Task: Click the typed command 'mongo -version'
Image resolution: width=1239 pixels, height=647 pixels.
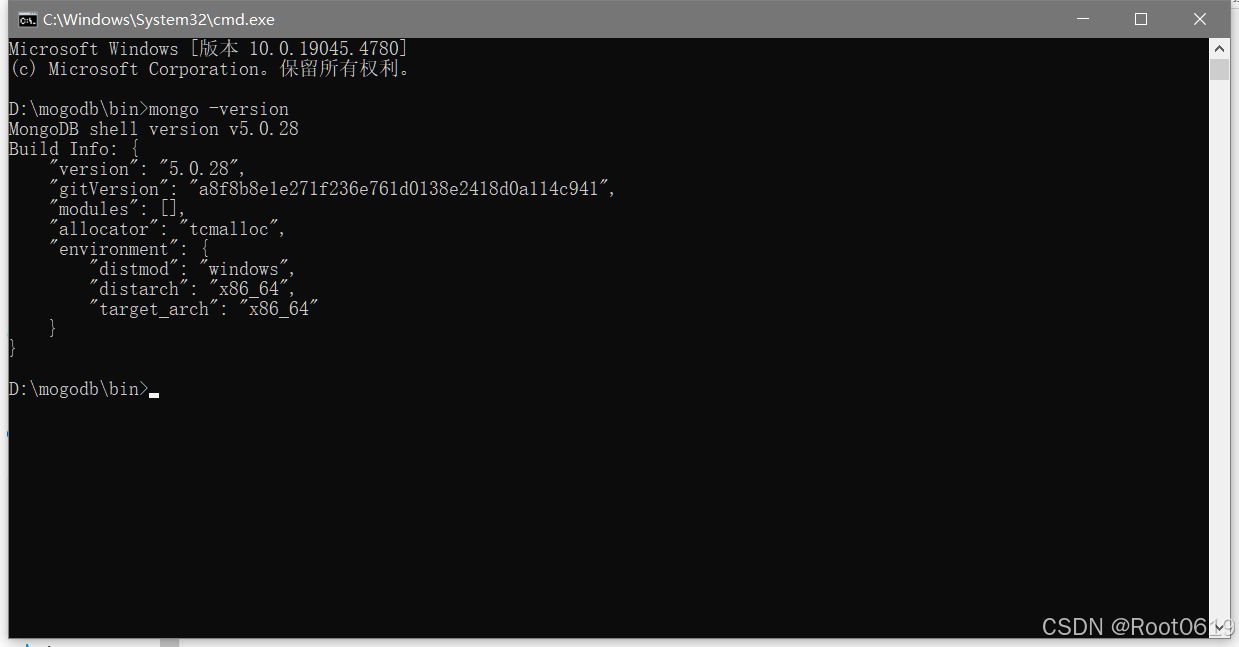Action: tap(219, 109)
